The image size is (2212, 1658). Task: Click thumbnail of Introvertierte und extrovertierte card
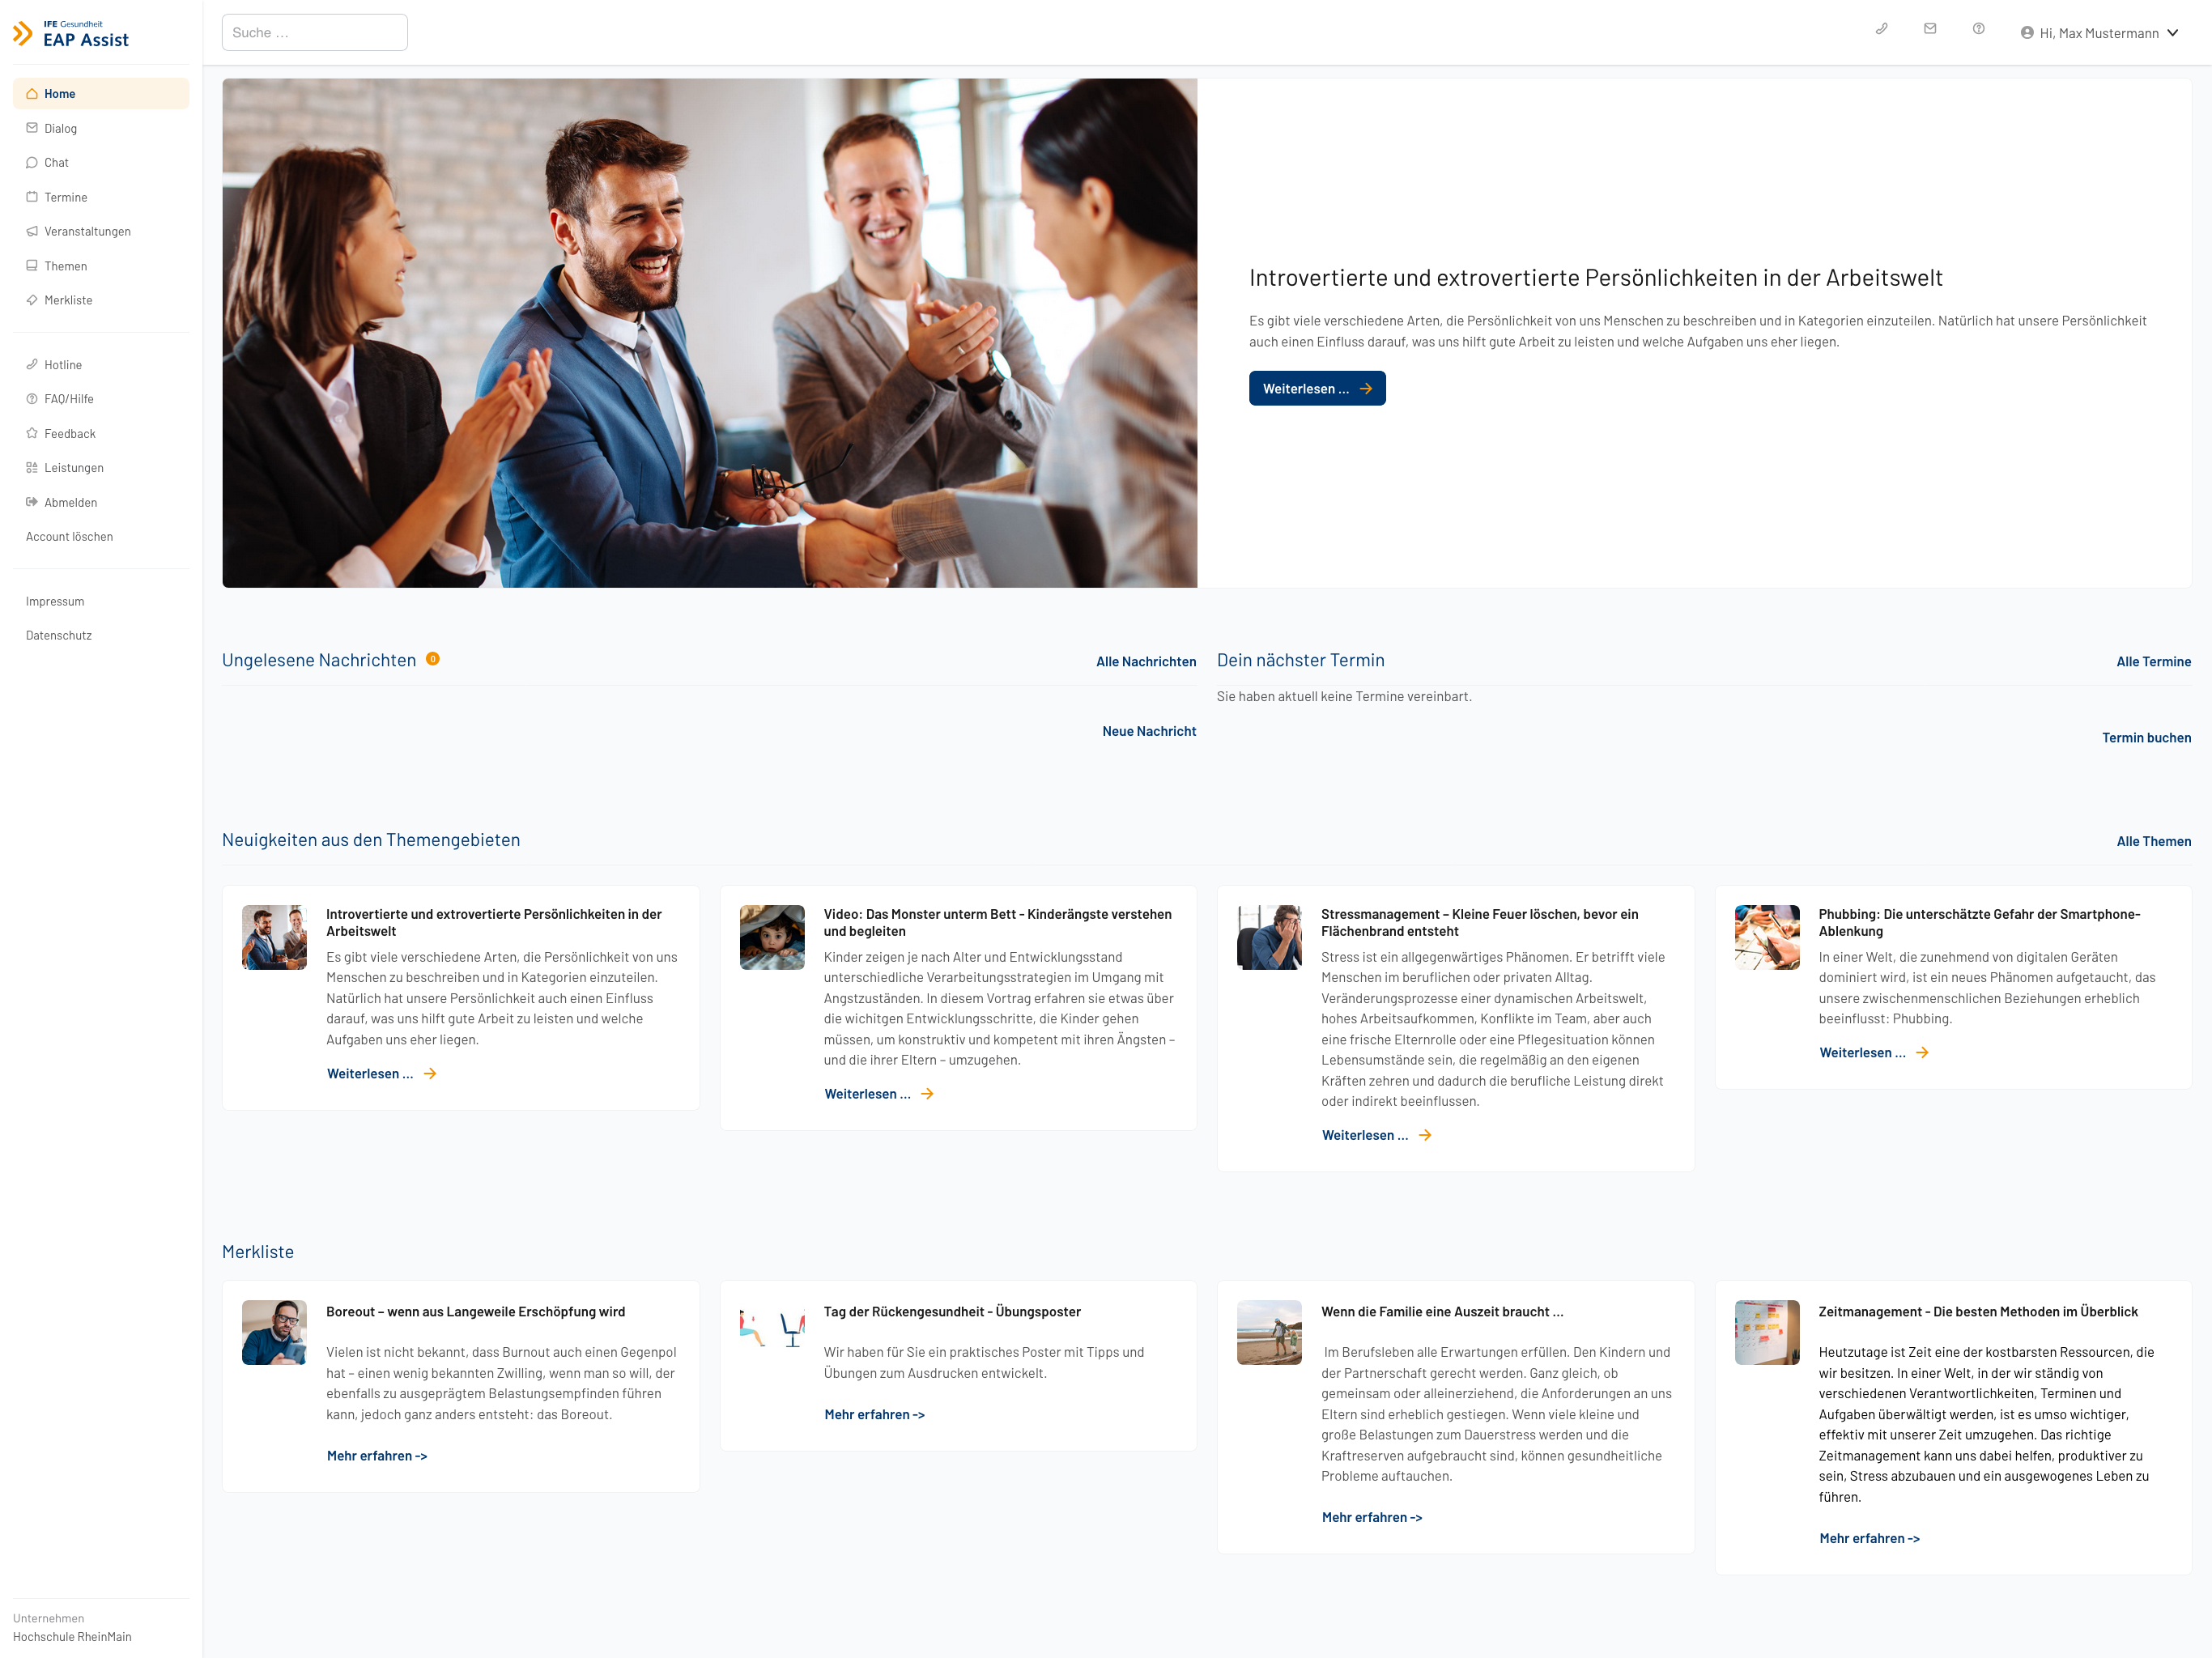click(x=274, y=937)
